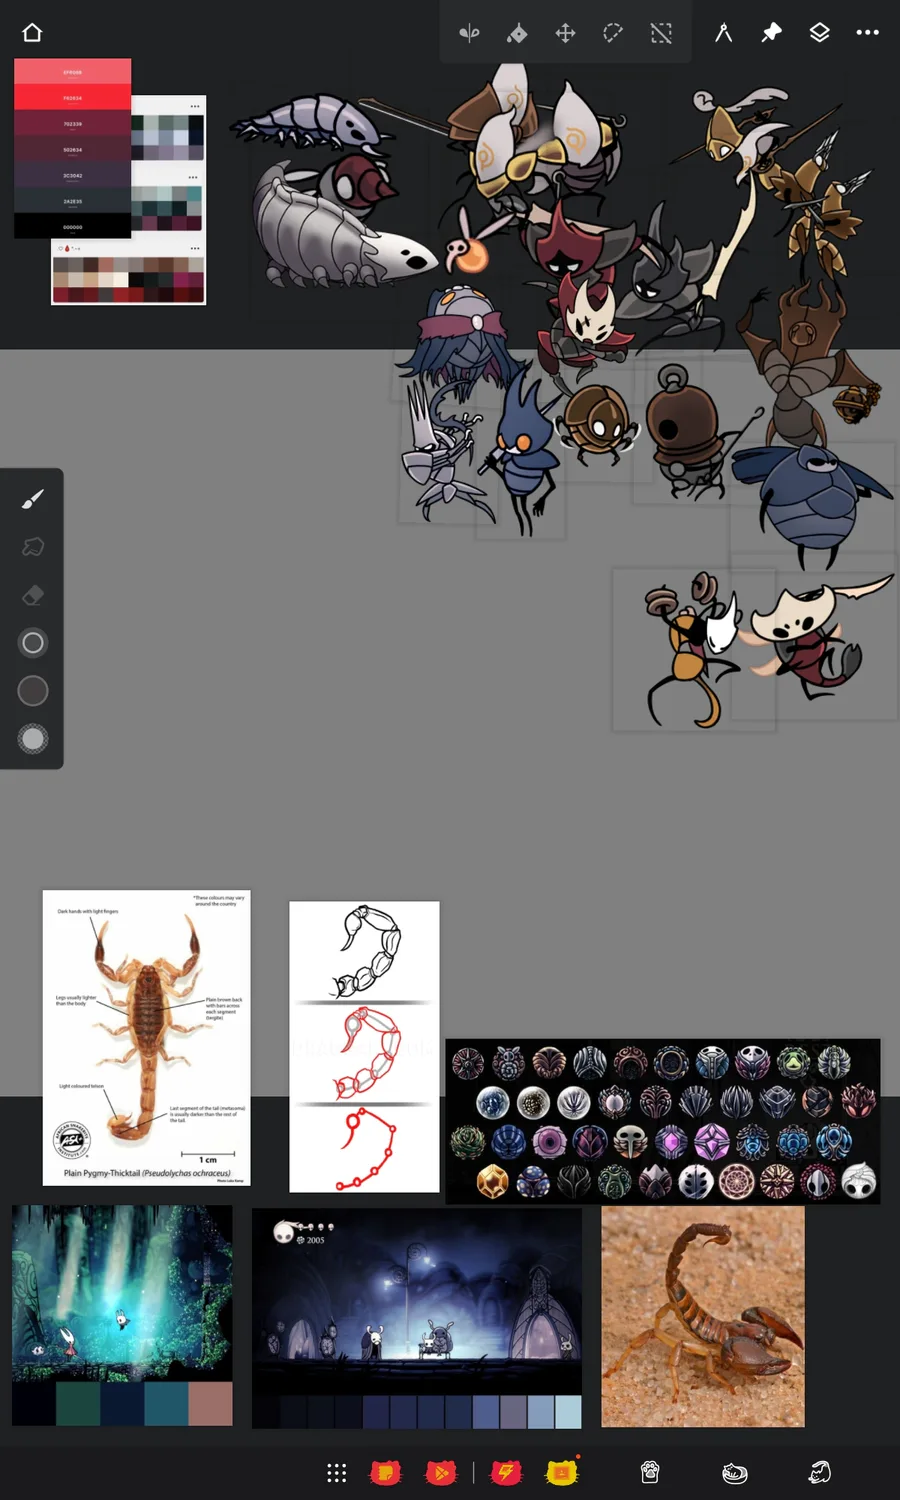Launch the yellow cat app with badge
The image size is (900, 1500).
pyautogui.click(x=562, y=1472)
